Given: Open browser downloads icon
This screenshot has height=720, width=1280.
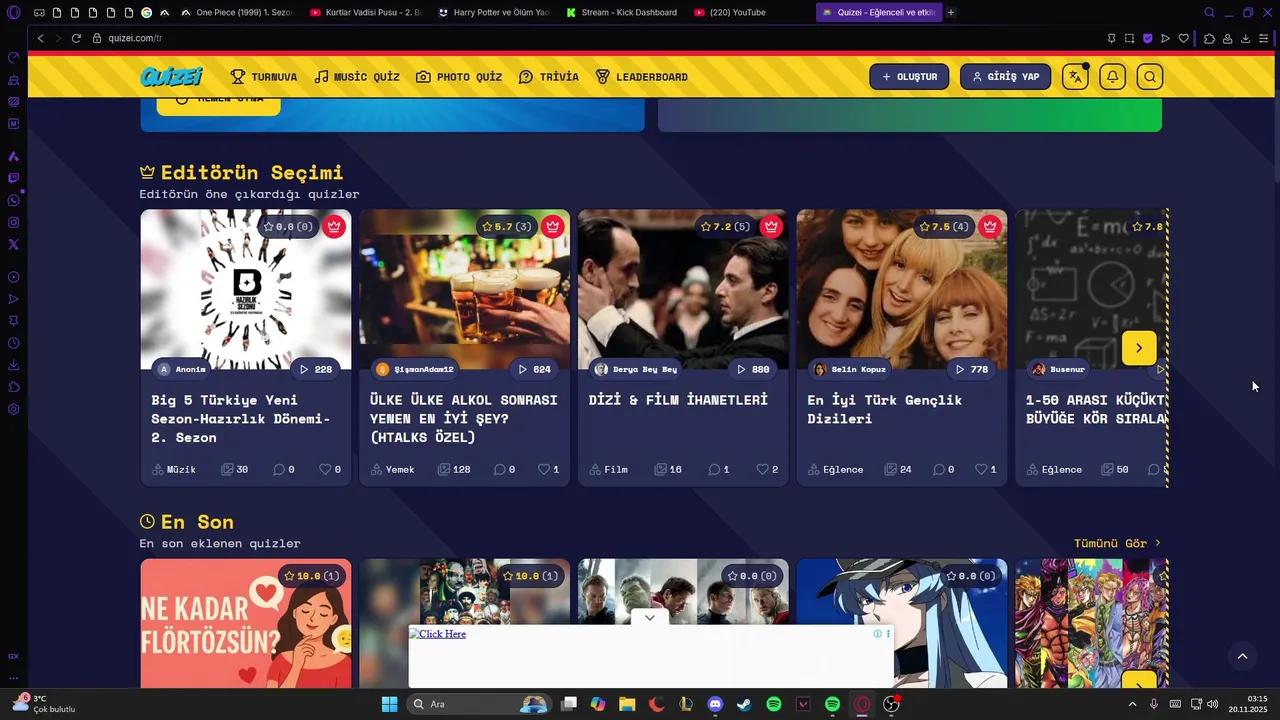Looking at the screenshot, I should click(1245, 38).
